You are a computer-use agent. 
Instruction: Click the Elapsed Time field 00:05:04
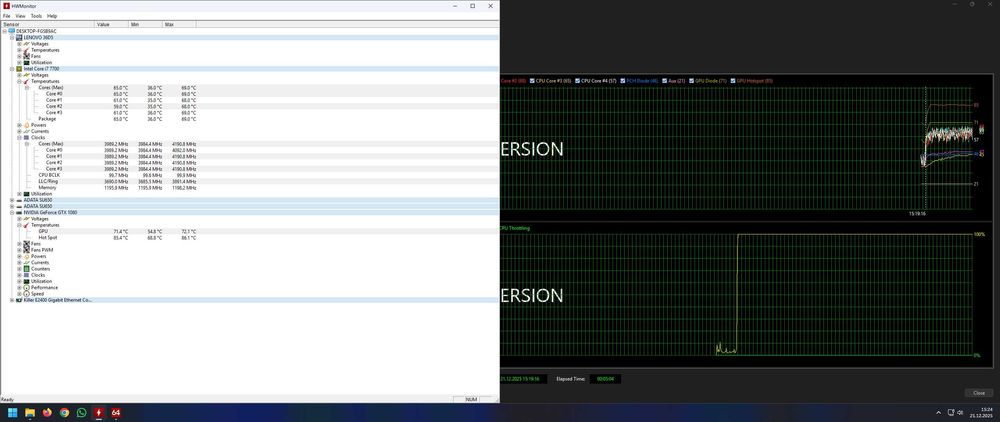(604, 379)
